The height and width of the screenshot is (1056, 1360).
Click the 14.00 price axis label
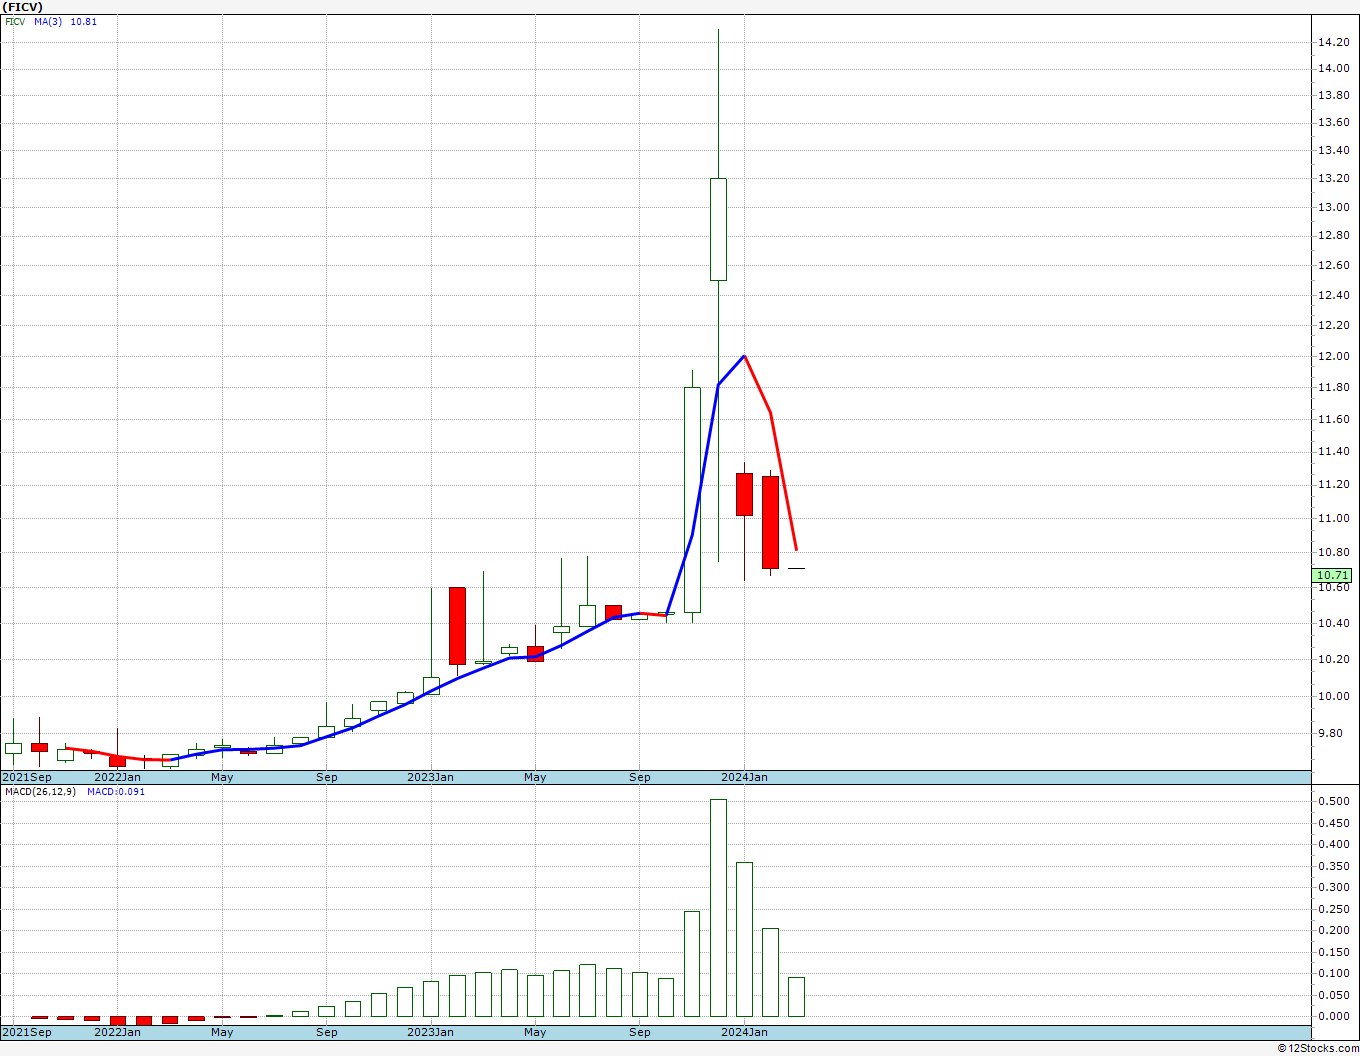(1333, 69)
